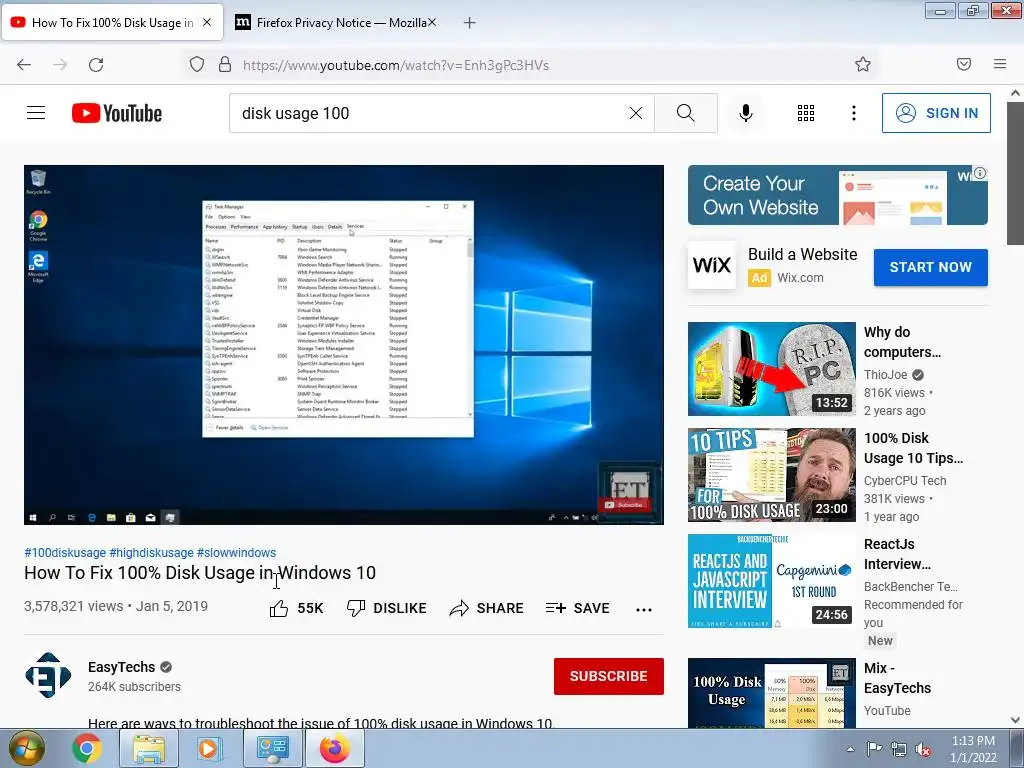The width and height of the screenshot is (1024, 768).
Task: Open a new tab with the plus icon
Action: (x=469, y=23)
